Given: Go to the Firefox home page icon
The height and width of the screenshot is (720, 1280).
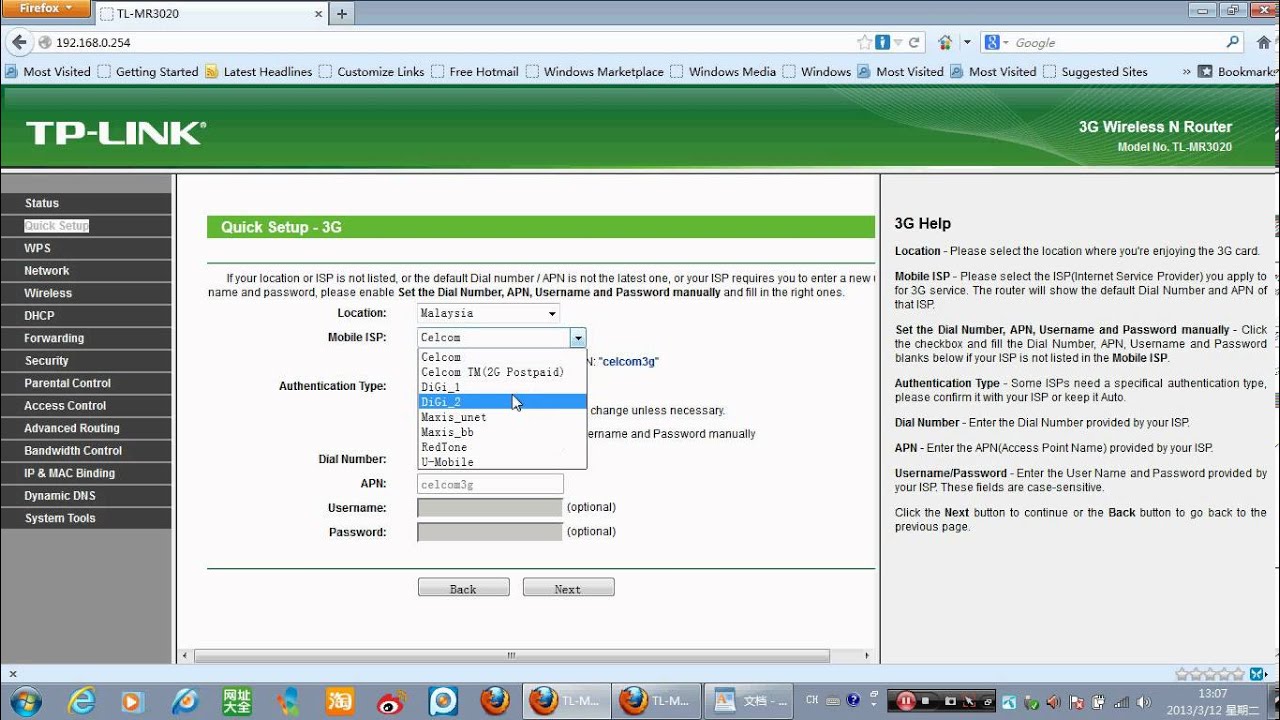Looking at the screenshot, I should pyautogui.click(x=1264, y=43).
